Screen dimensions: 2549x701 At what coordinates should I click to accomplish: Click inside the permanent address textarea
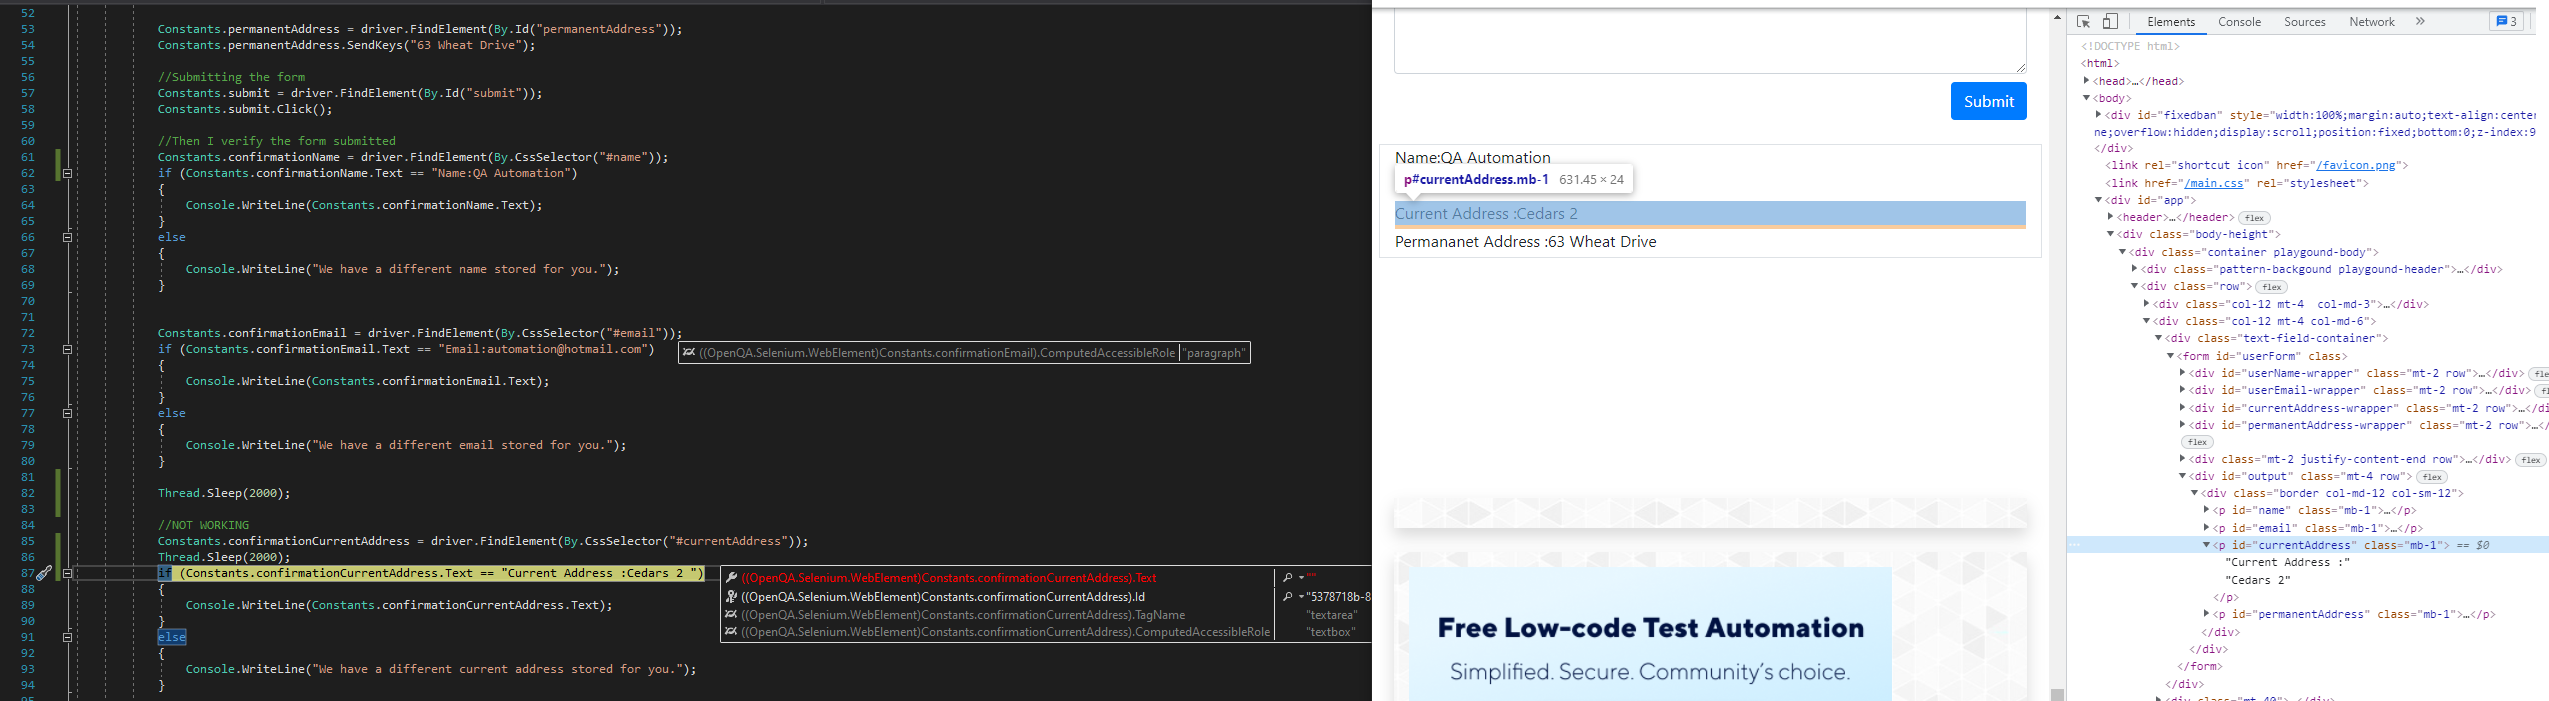coord(1710,42)
